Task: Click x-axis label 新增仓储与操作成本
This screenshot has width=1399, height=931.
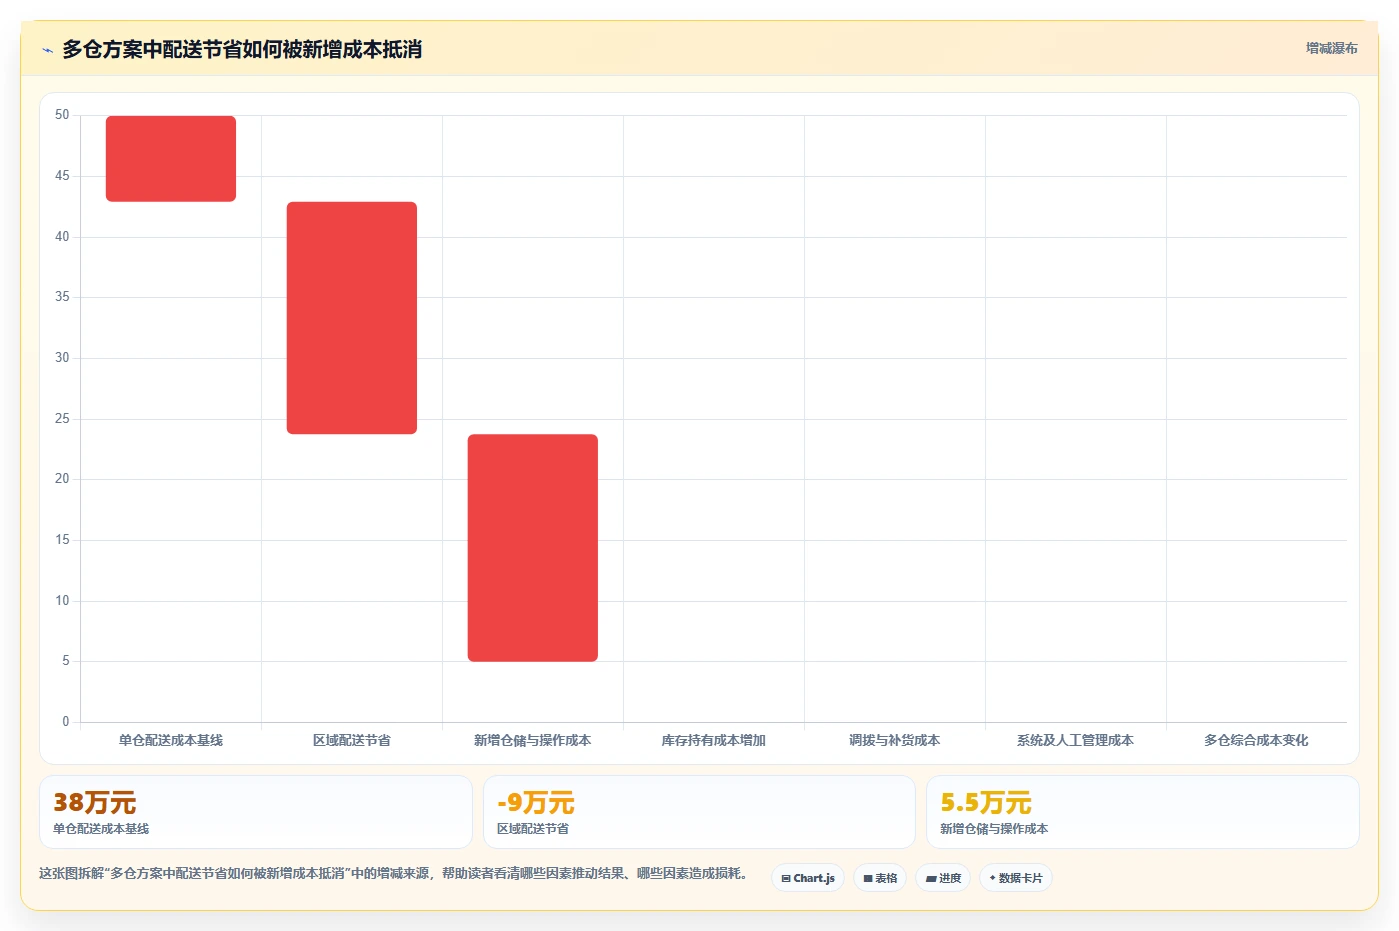Action: coord(533,740)
